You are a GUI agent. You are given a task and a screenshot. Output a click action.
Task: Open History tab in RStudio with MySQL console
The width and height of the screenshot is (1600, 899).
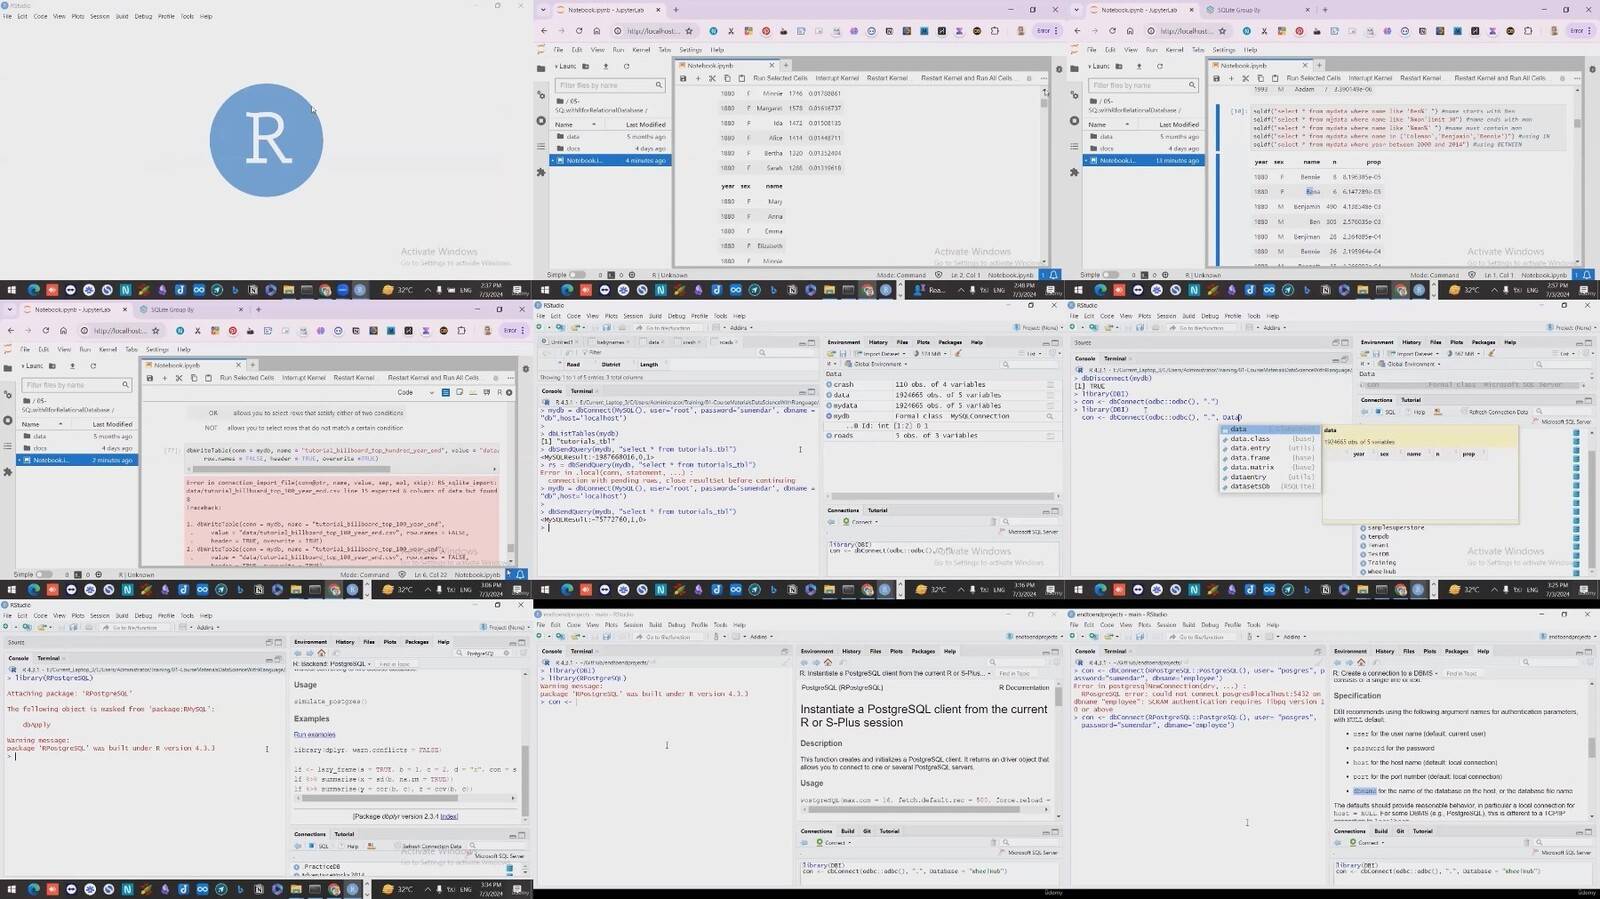click(878, 342)
